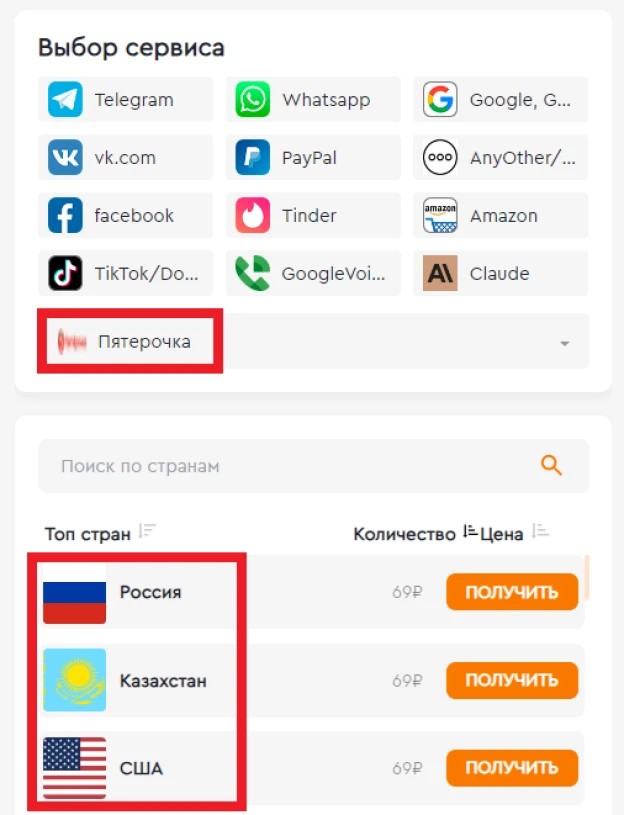Click ПОЛУЧИТЬ for Казахстан
This screenshot has width=624, height=815.
[x=512, y=680]
